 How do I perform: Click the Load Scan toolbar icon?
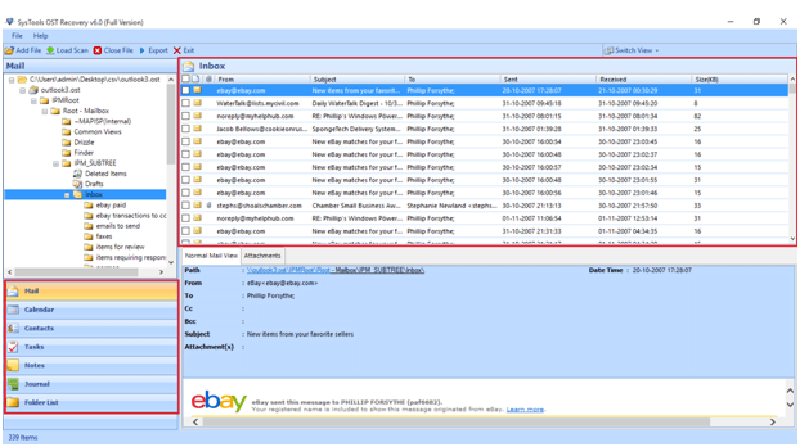(50, 50)
